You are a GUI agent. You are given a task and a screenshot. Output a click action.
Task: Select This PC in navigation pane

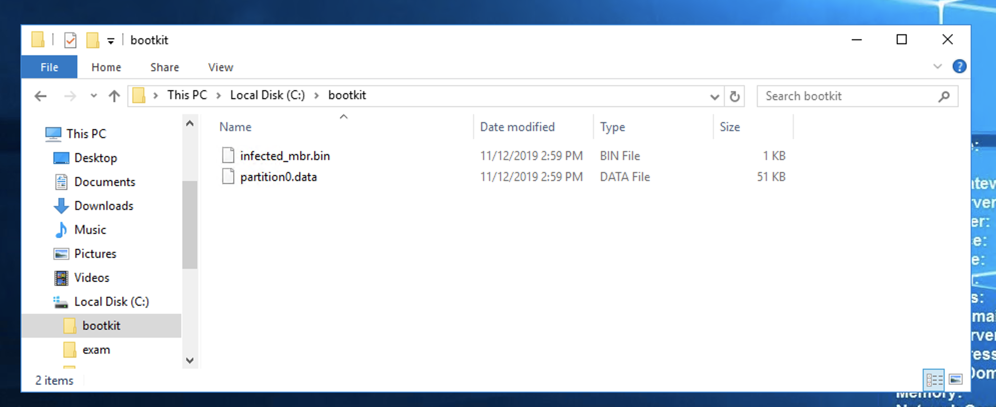coord(86,134)
